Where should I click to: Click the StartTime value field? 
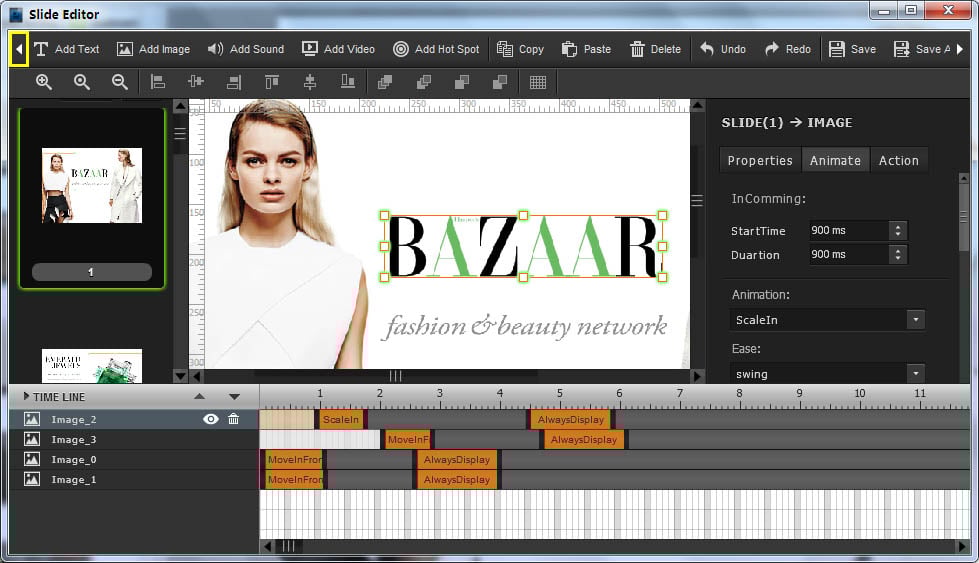click(x=849, y=230)
